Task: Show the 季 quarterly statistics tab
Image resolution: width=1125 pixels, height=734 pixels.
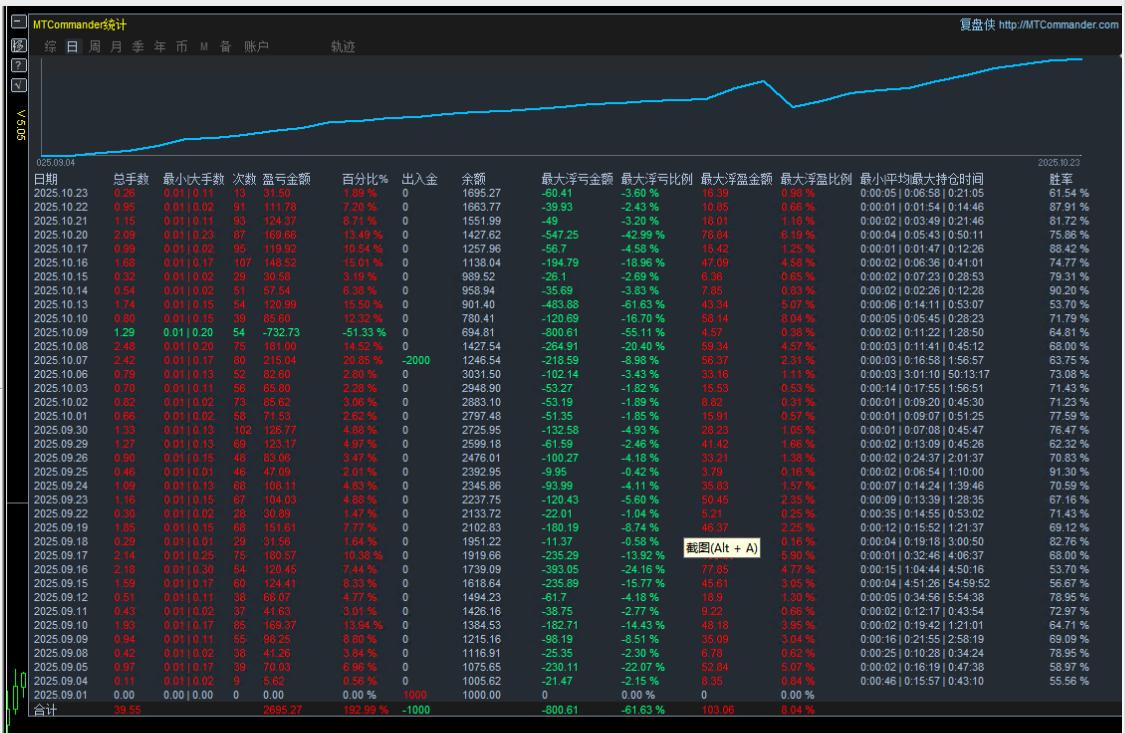Action: point(138,47)
